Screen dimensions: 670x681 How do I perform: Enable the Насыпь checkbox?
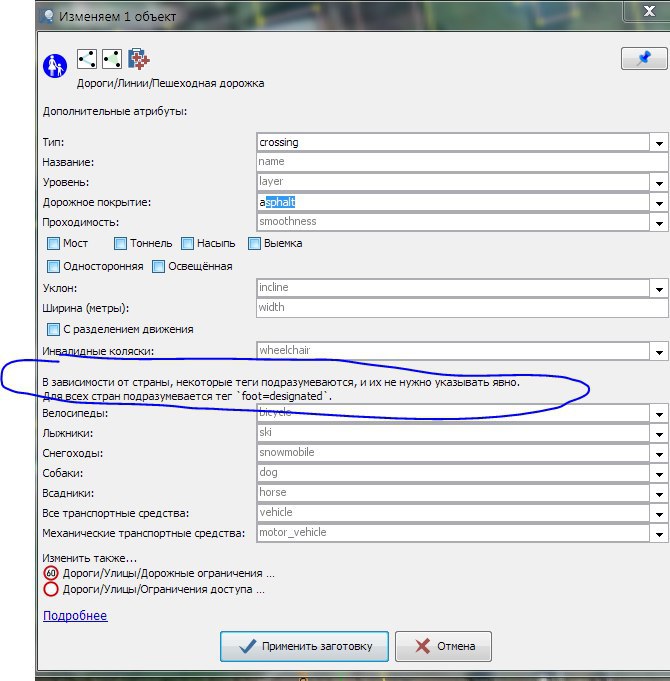(187, 243)
